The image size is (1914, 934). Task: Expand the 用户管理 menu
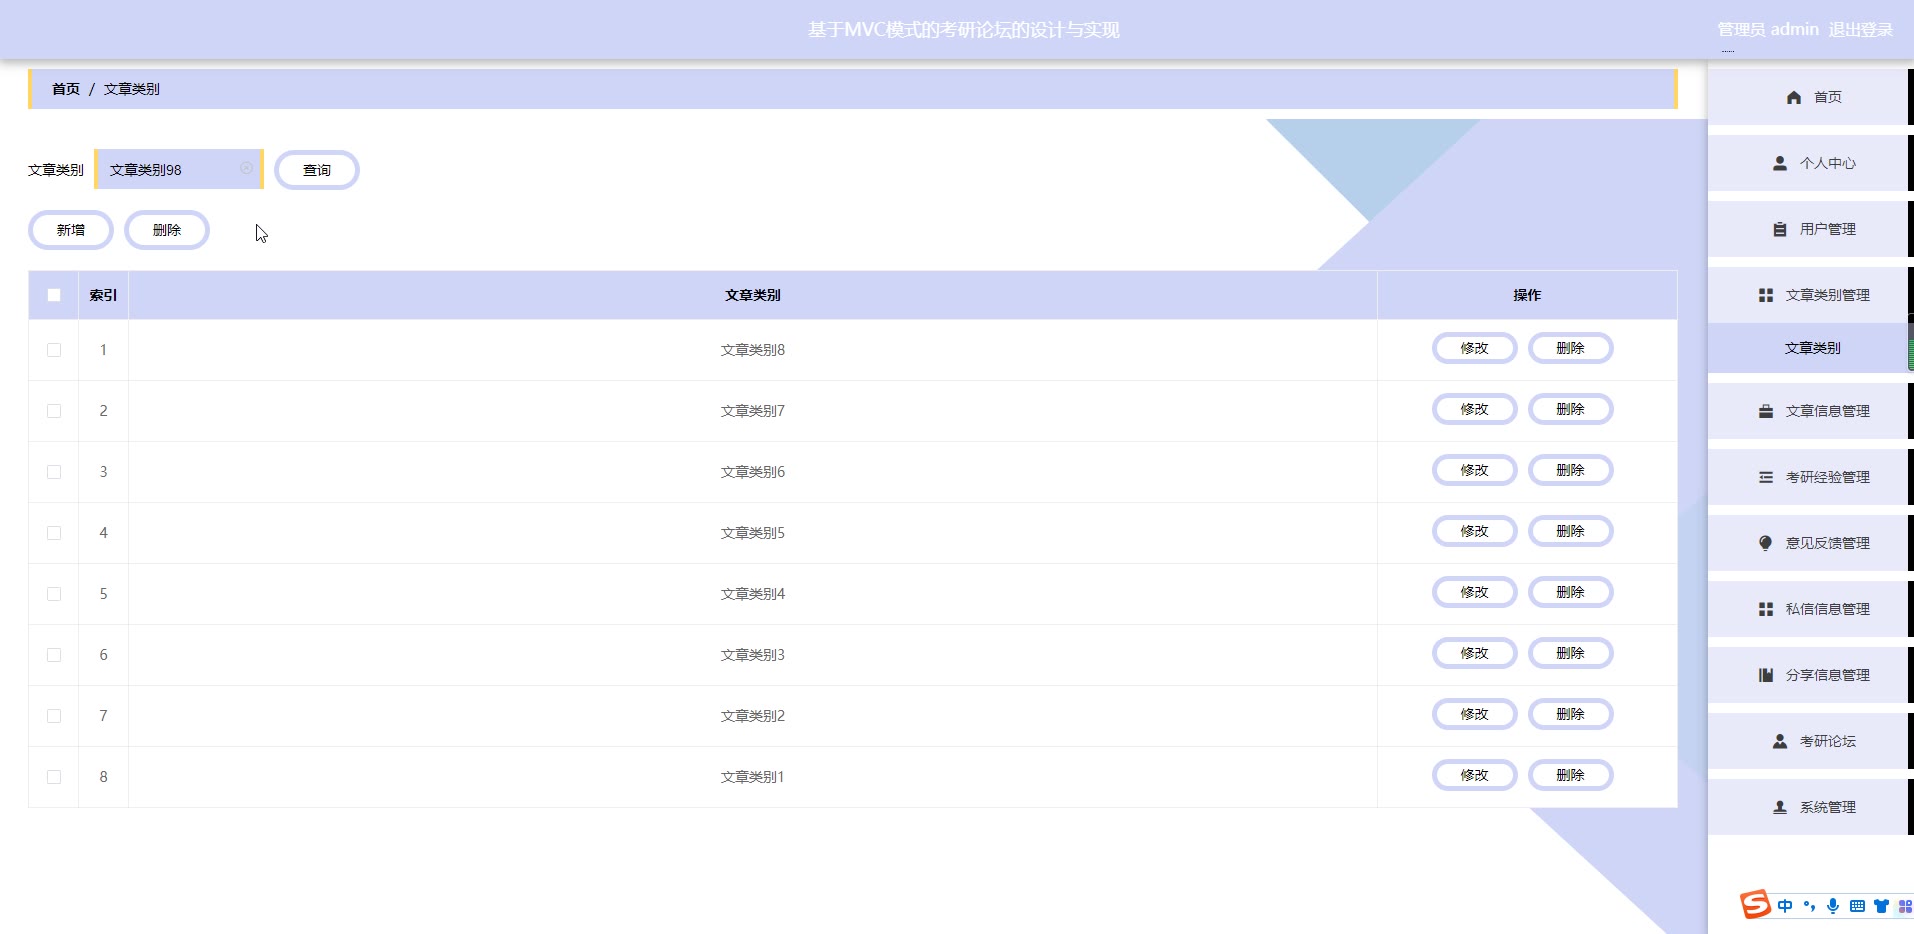point(1810,229)
